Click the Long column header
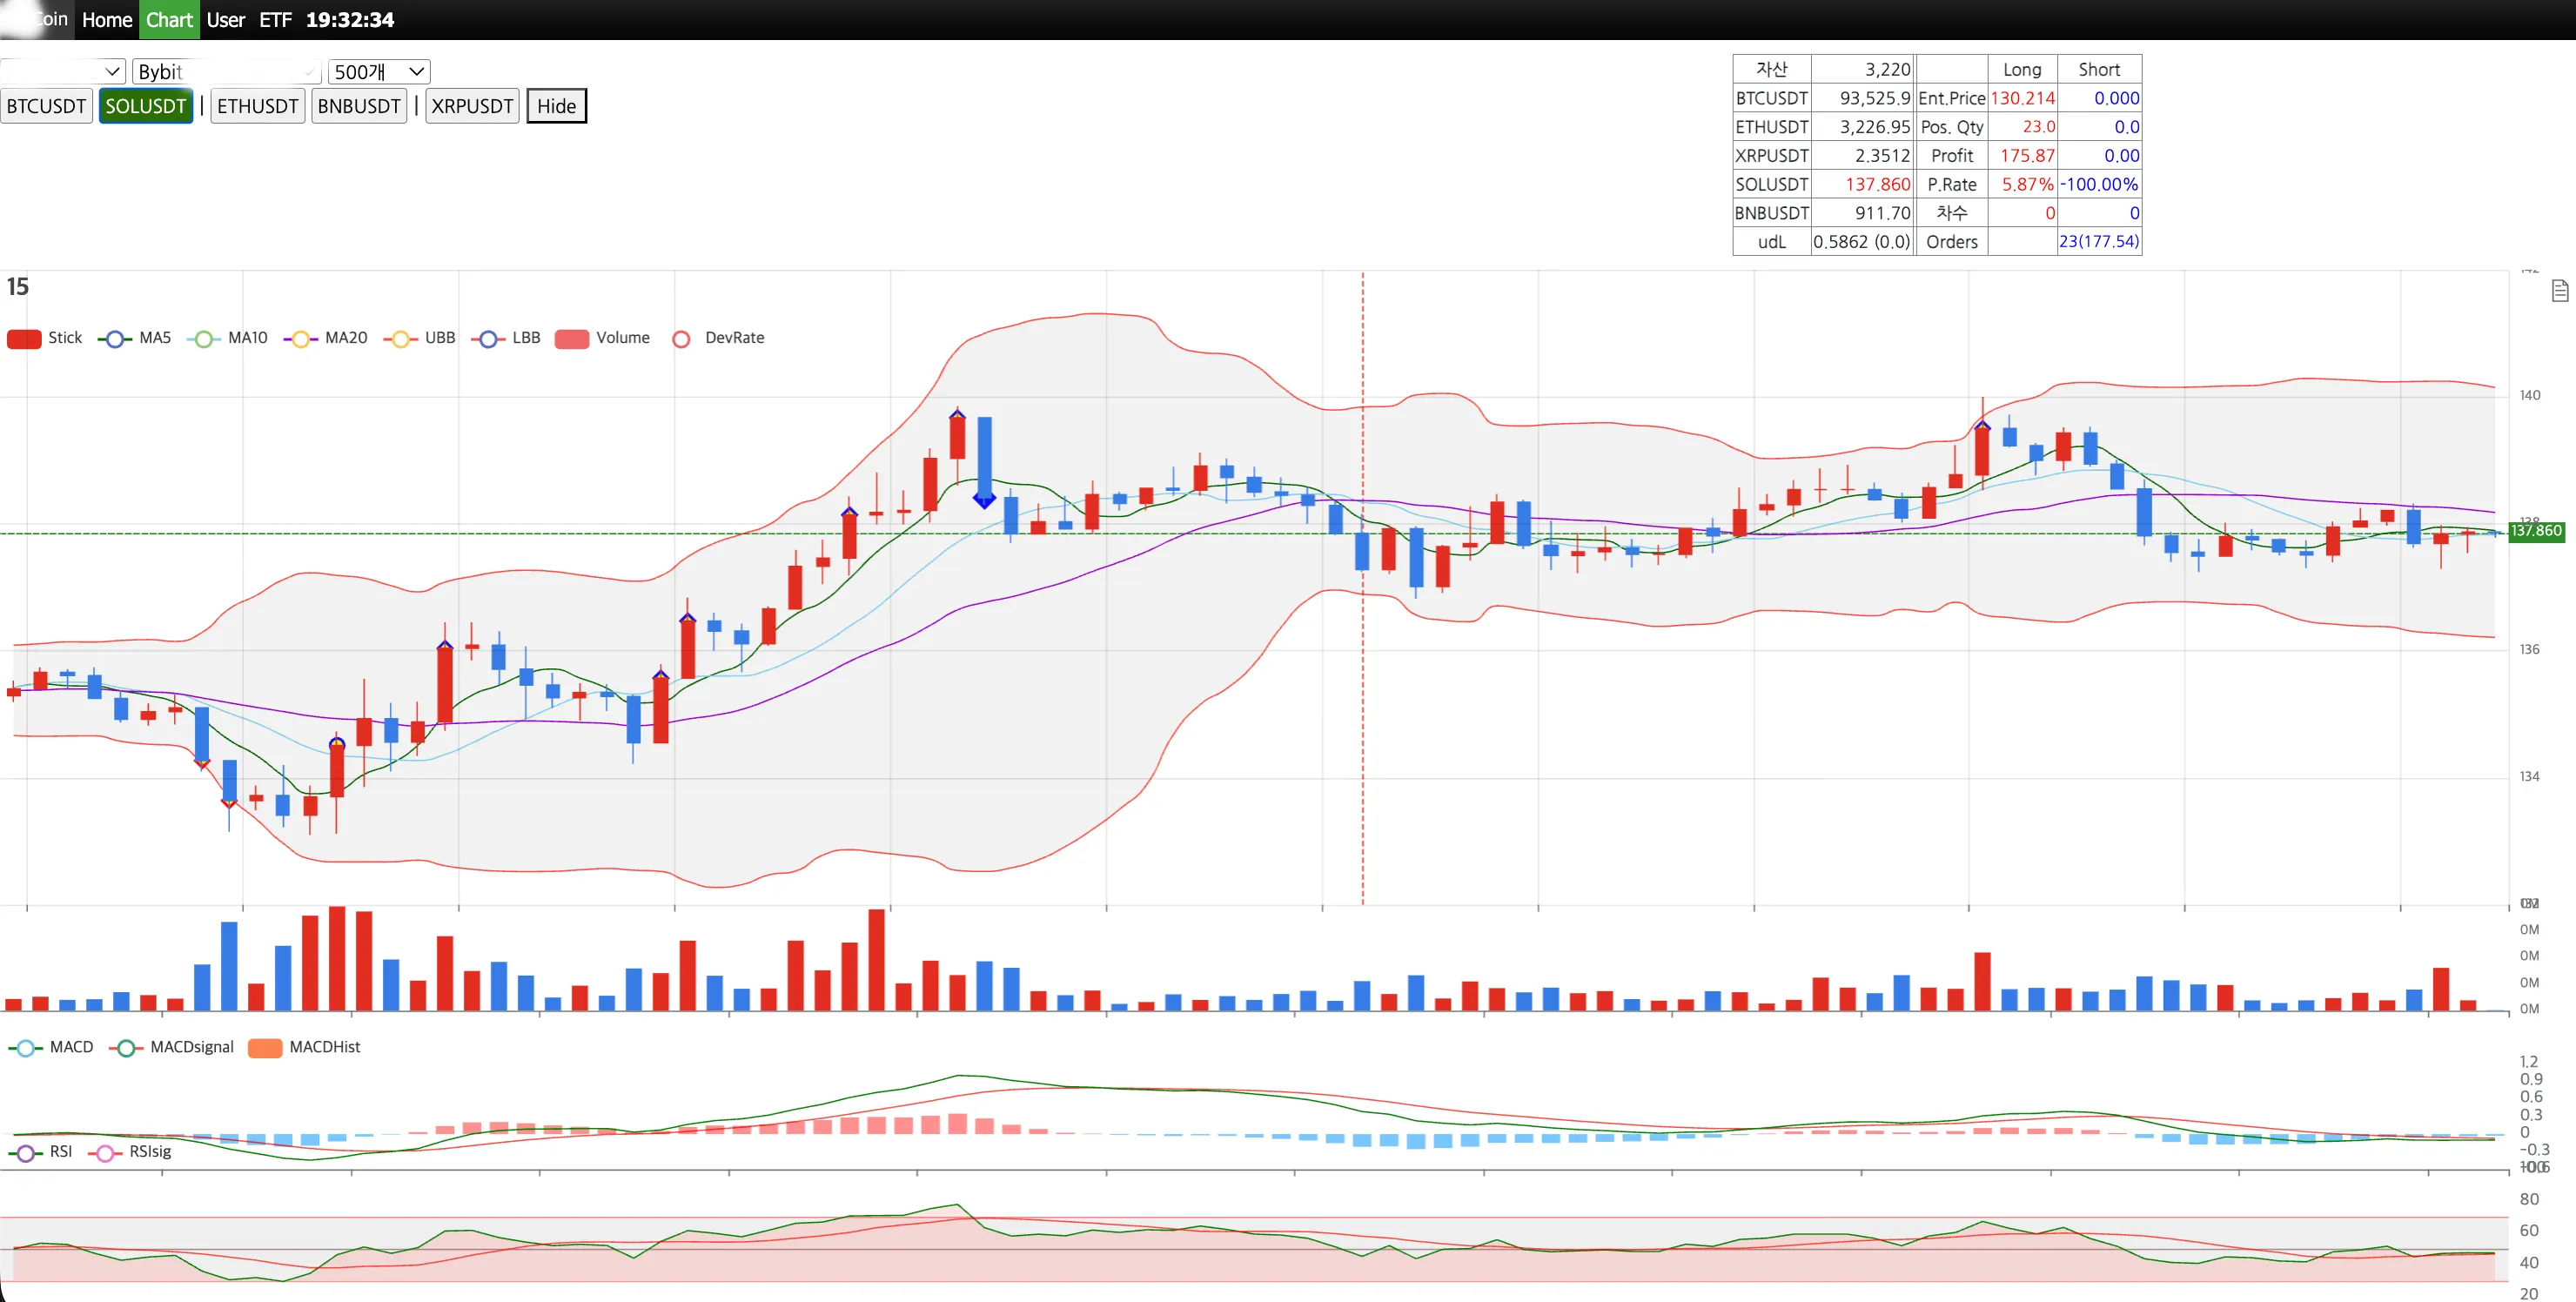The height and width of the screenshot is (1302, 2576). (x=2022, y=69)
